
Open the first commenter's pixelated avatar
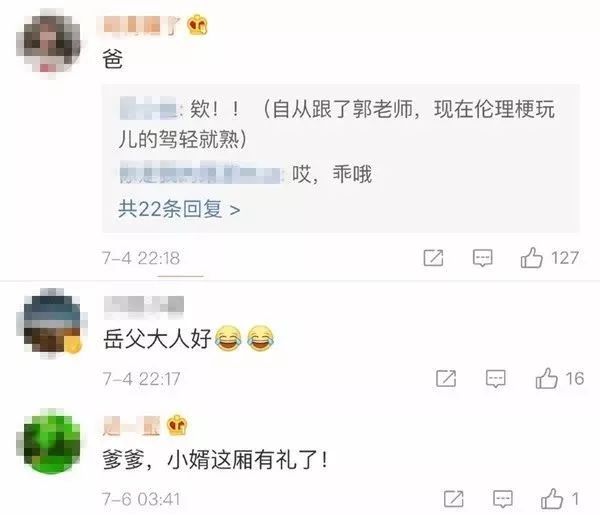click(49, 43)
